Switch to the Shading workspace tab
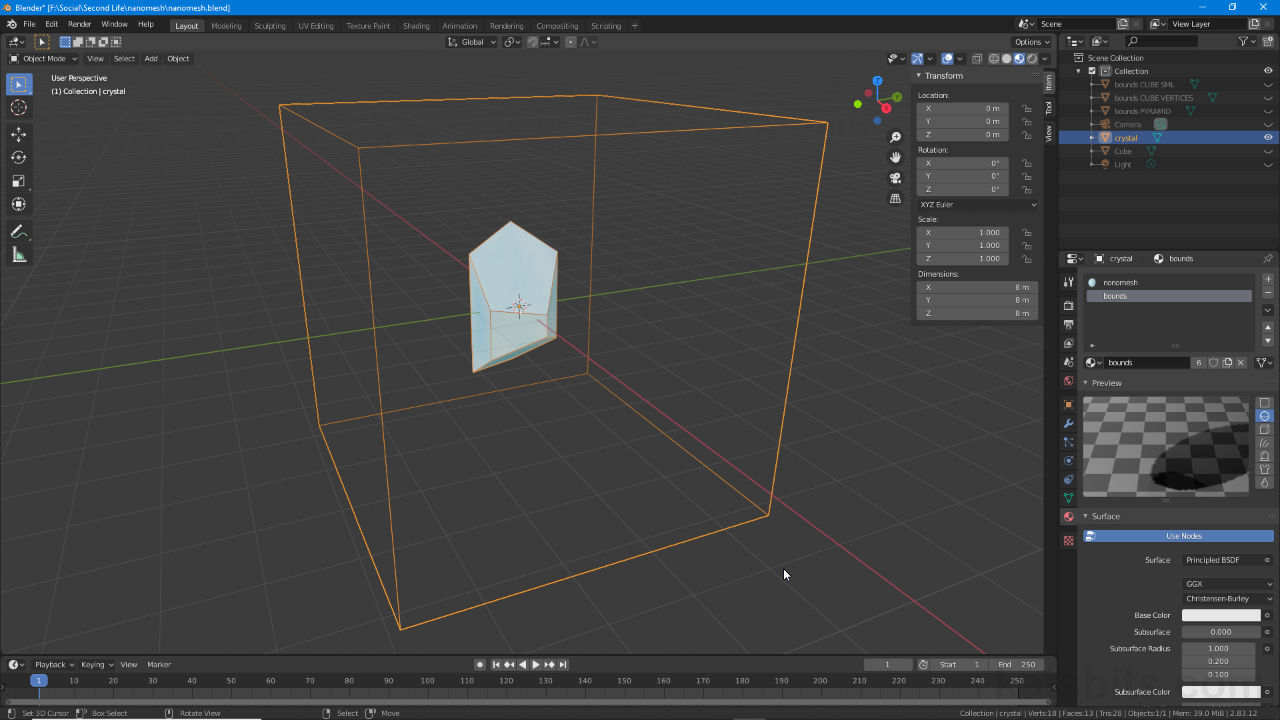The image size is (1280, 720). point(416,26)
